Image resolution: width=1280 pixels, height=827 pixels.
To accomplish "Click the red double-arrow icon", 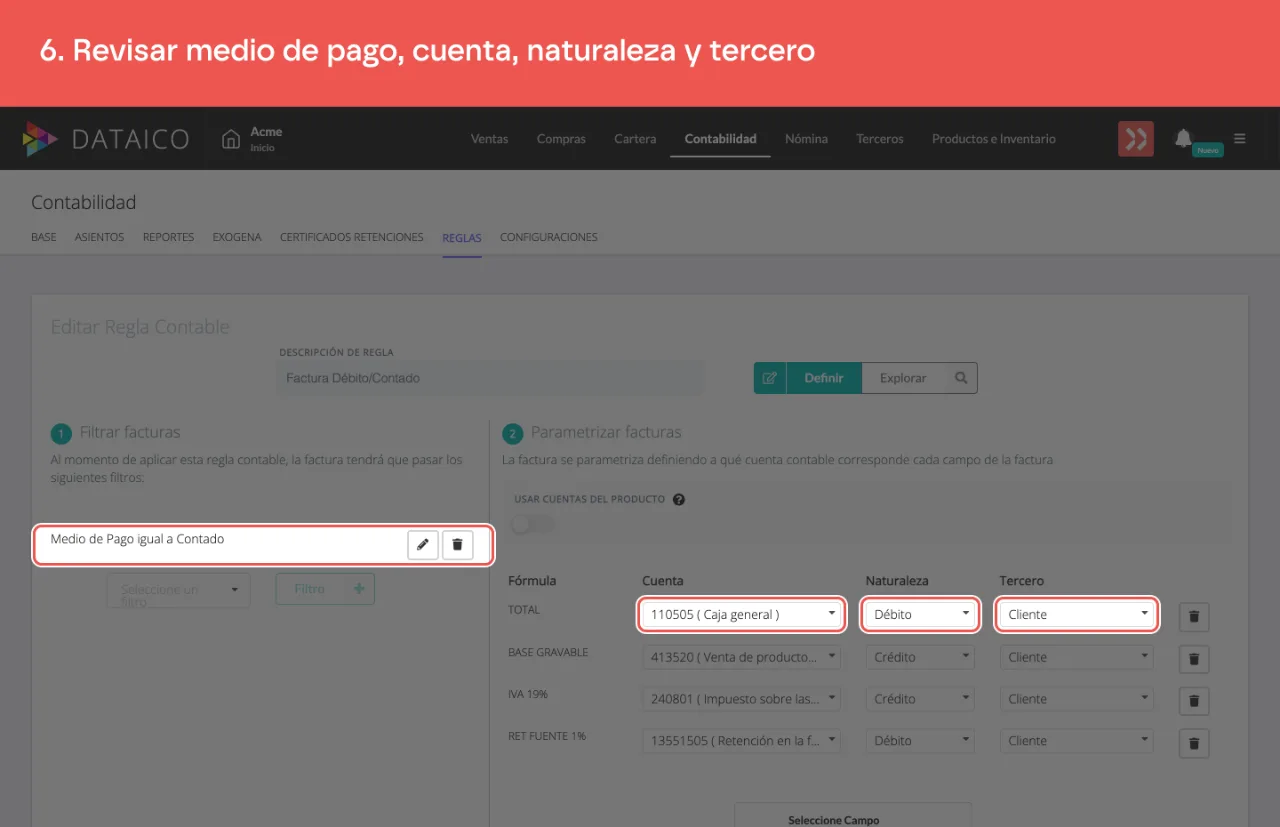I will pyautogui.click(x=1136, y=139).
